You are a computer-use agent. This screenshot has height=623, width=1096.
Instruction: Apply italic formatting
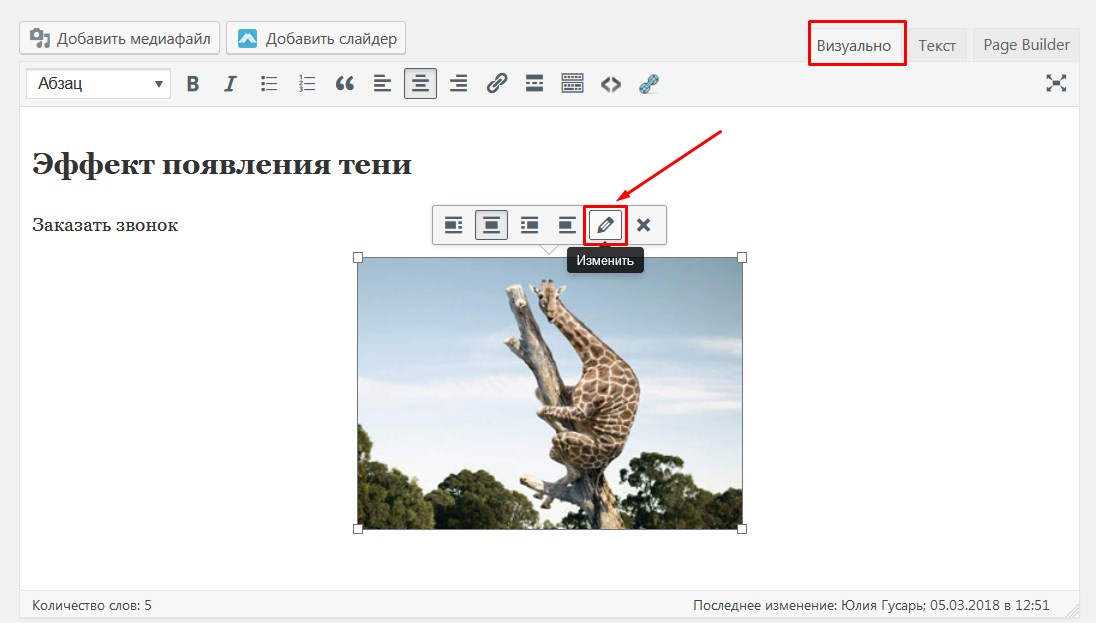(x=230, y=84)
